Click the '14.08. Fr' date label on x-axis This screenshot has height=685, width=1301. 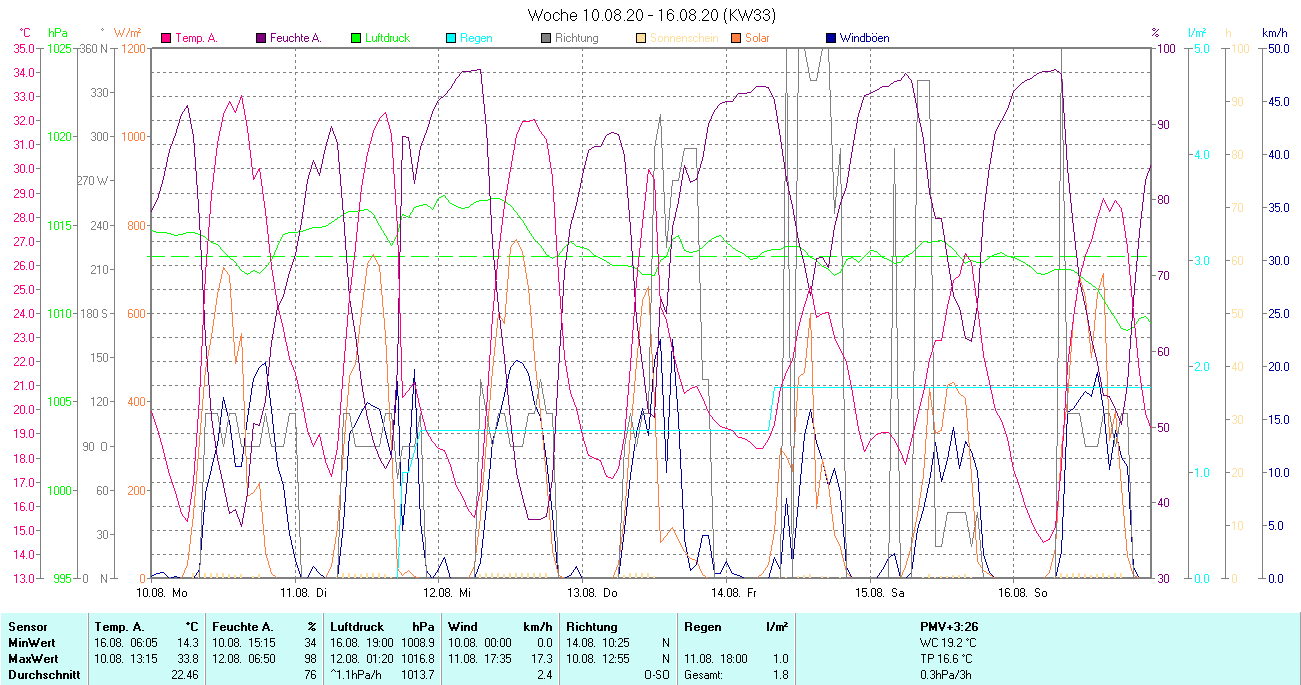(x=734, y=592)
